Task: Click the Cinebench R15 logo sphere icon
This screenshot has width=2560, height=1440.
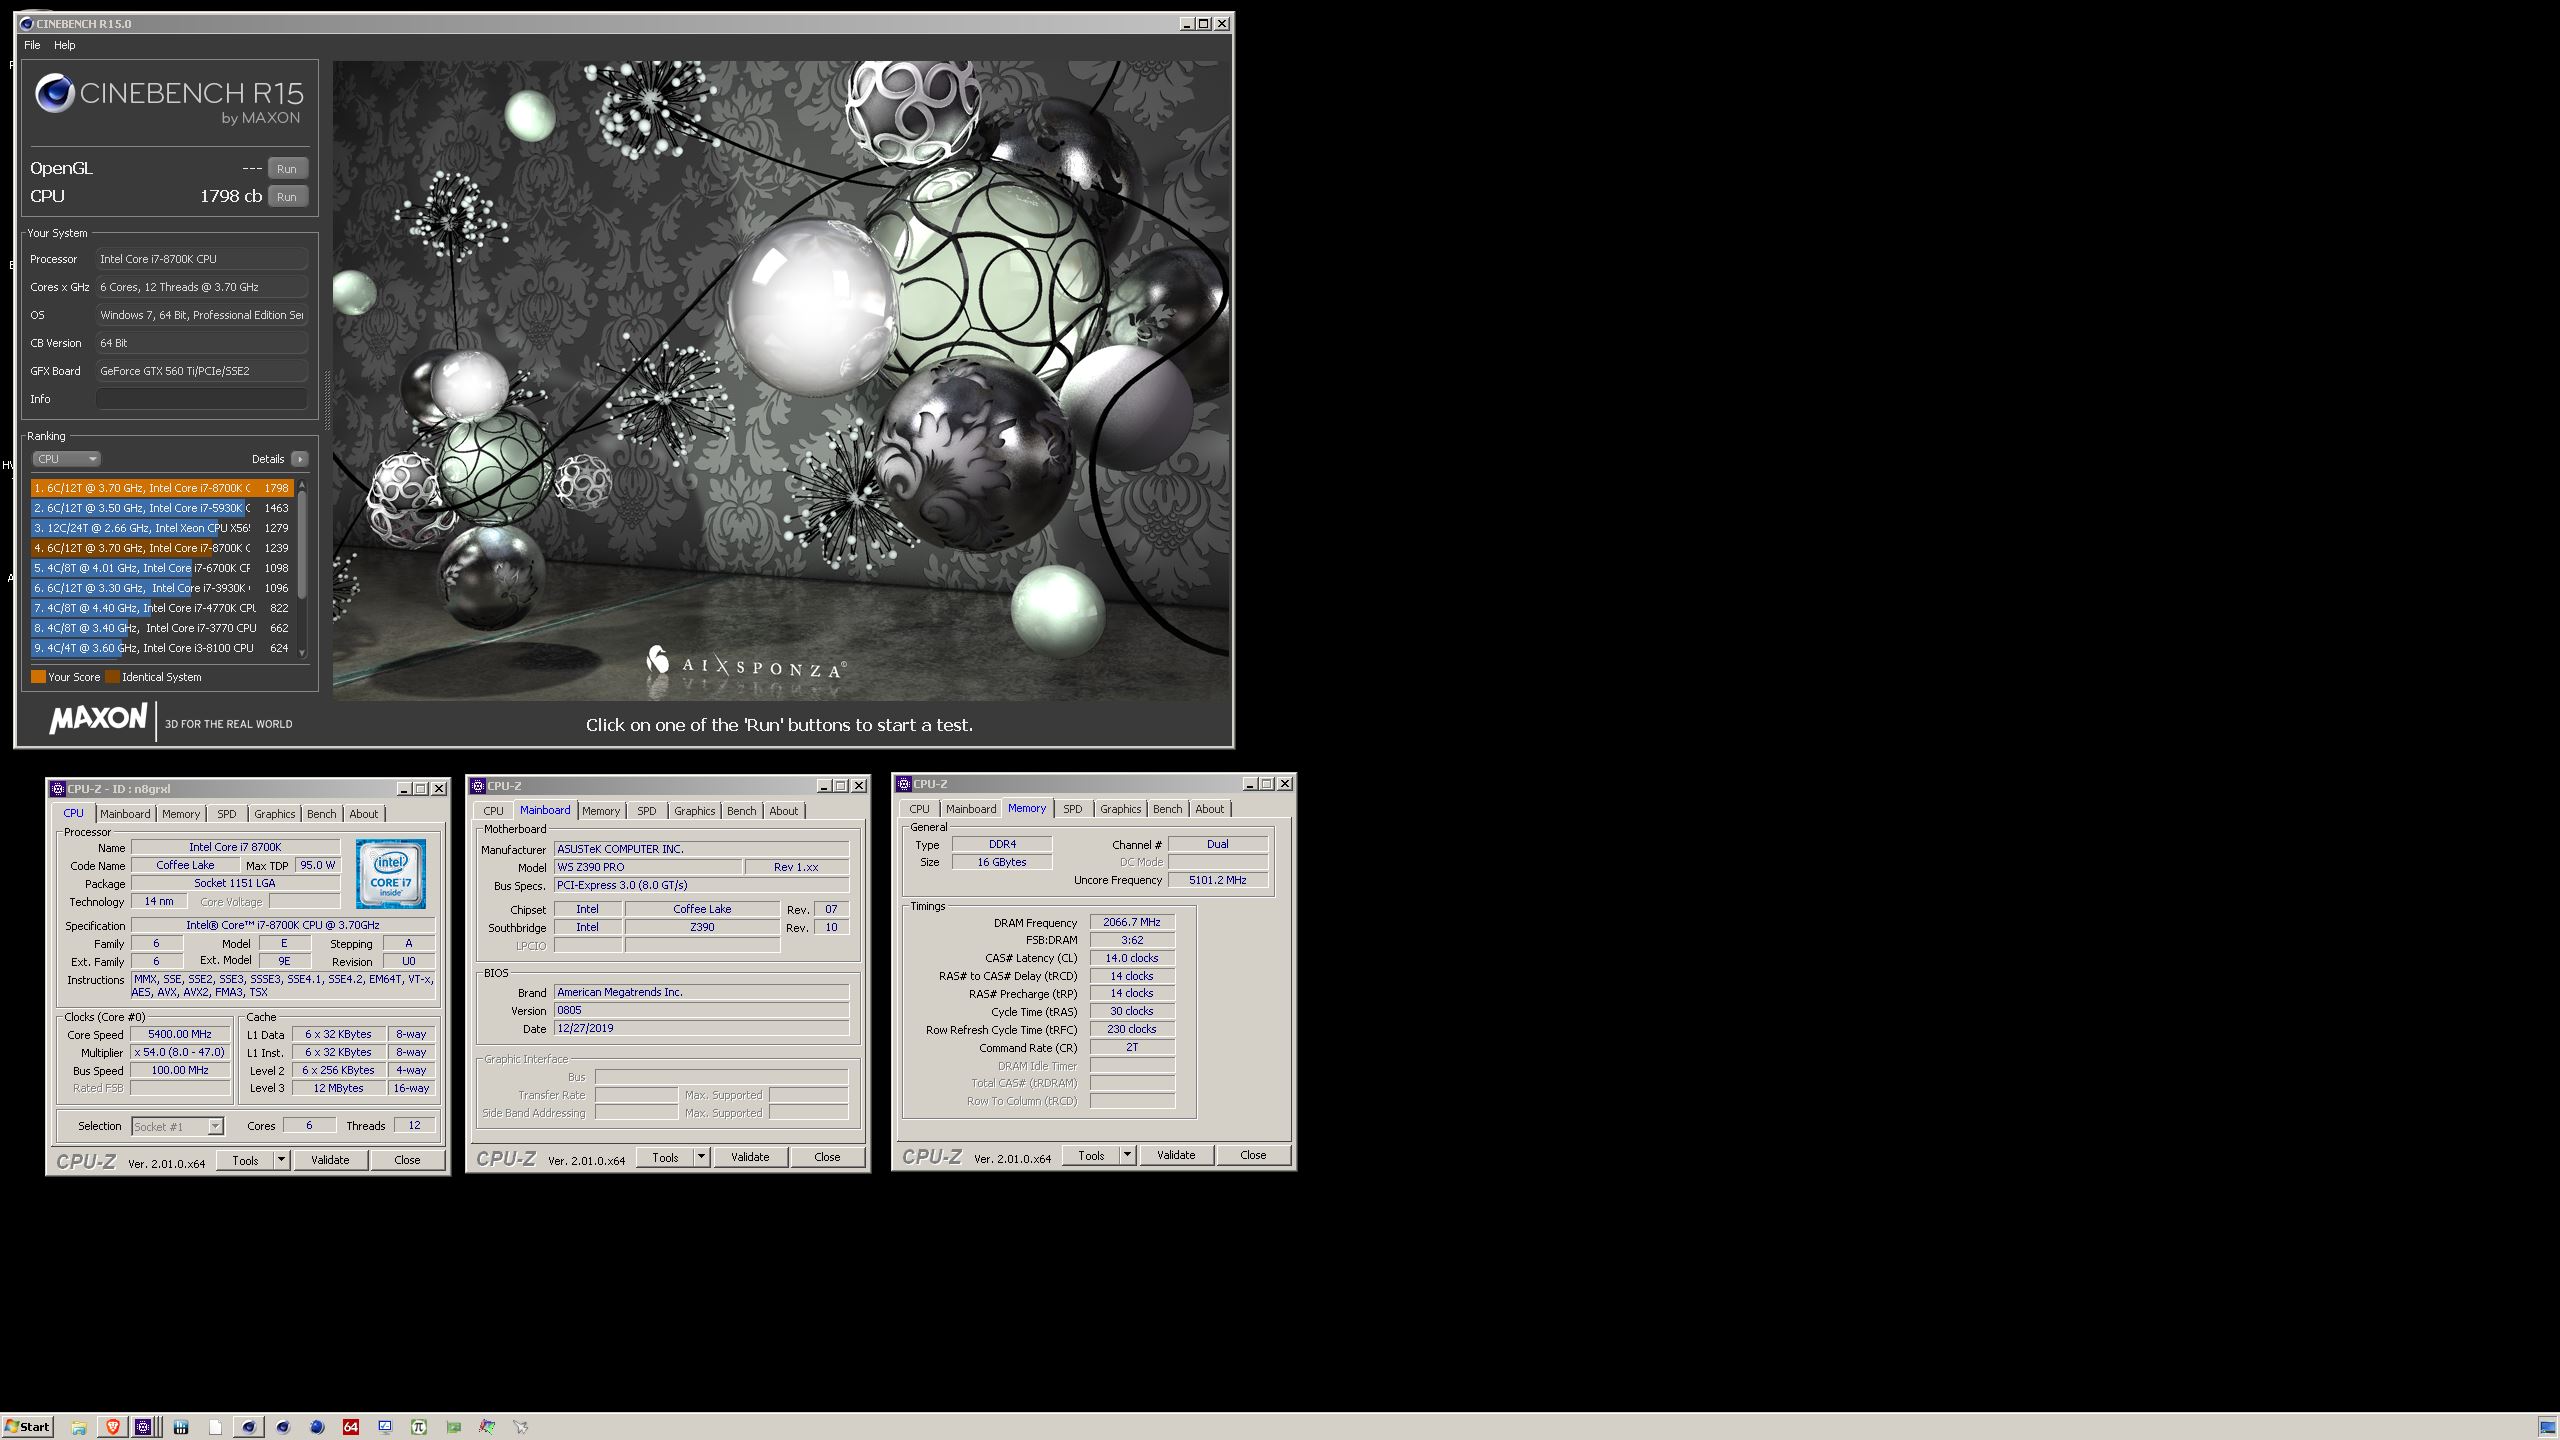Action: (x=54, y=94)
